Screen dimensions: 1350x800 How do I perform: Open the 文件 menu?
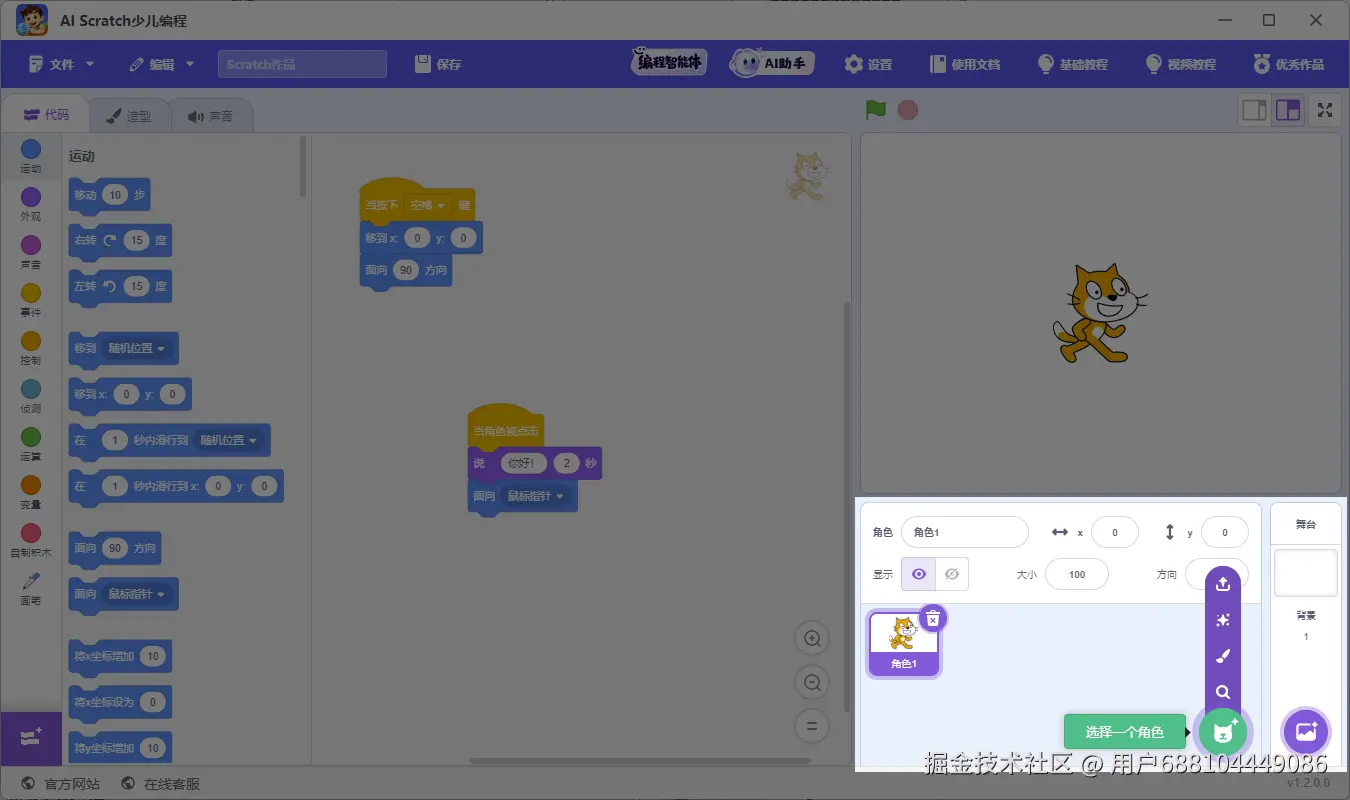click(x=61, y=64)
